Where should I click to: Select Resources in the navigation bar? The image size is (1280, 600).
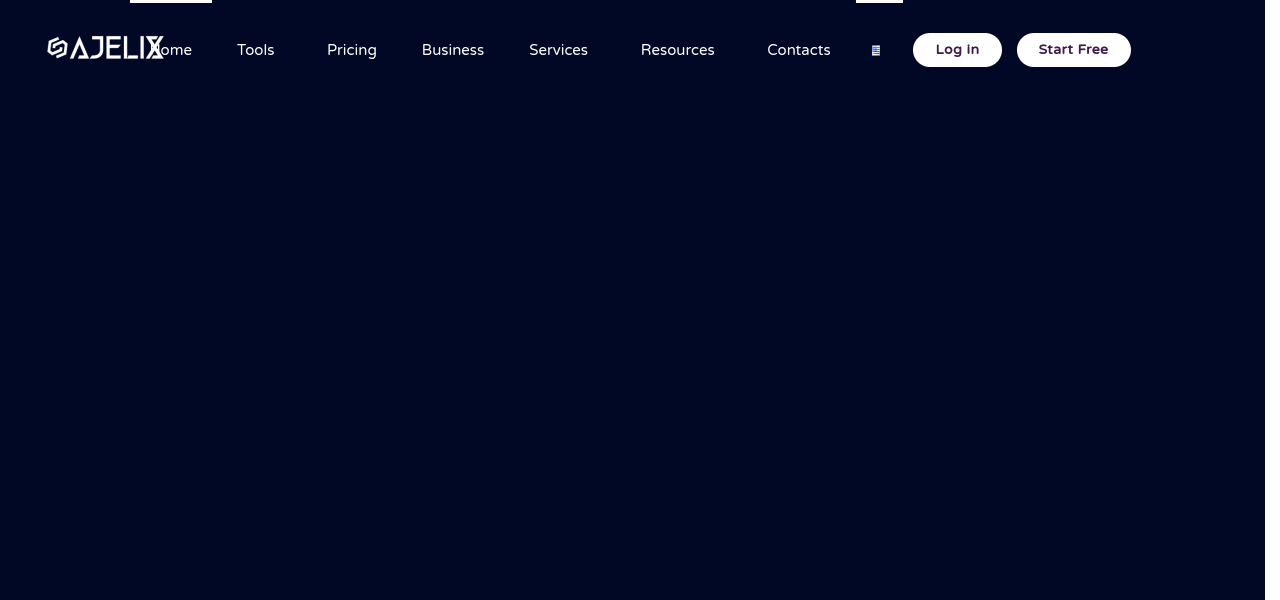[x=677, y=50]
